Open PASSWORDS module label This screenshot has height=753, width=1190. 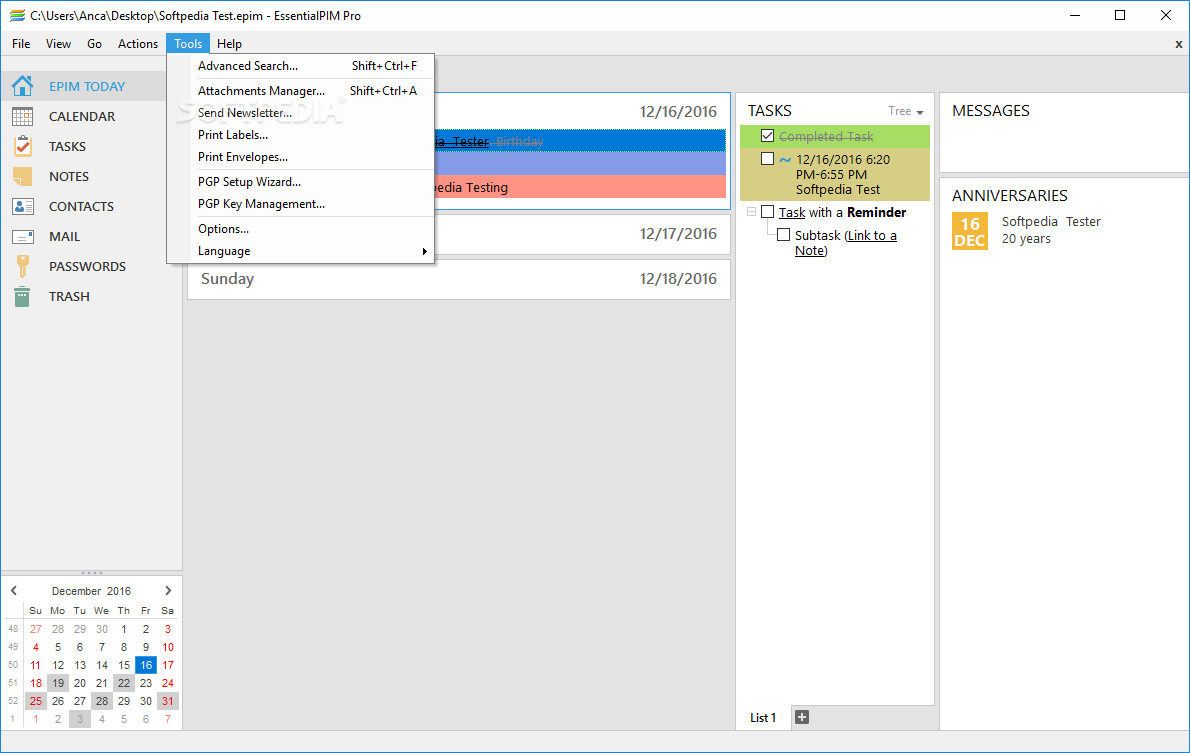pyautogui.click(x=87, y=266)
